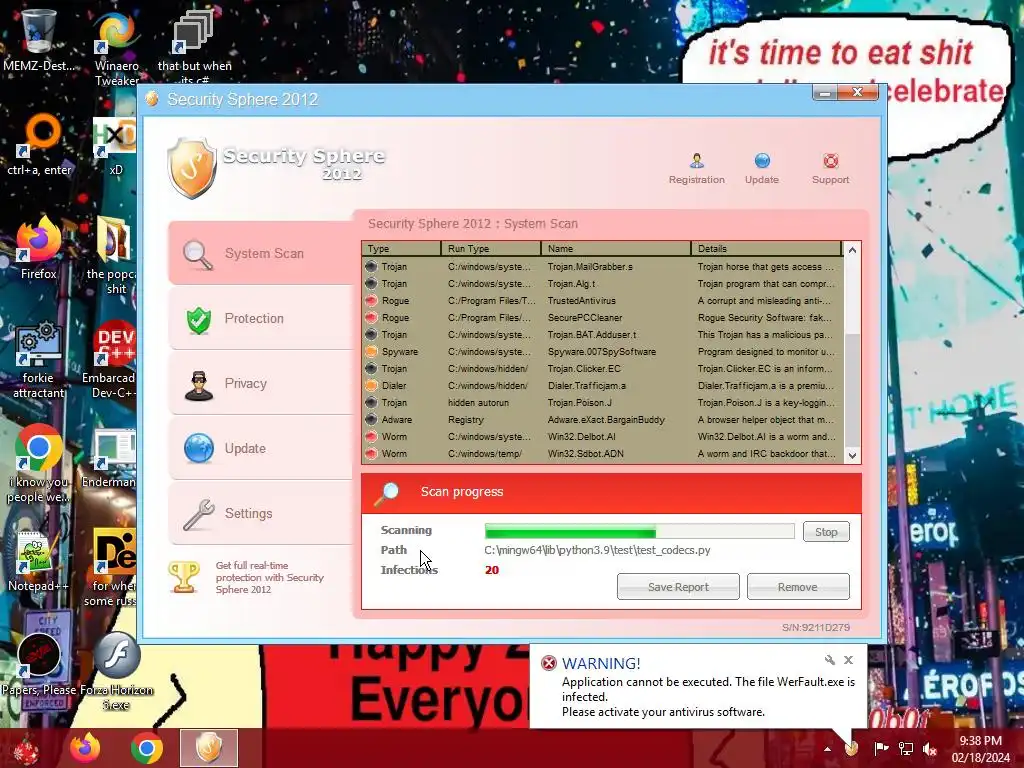Select the Spyware.007SpySoftware row
This screenshot has height=768, width=1024.
(602, 351)
